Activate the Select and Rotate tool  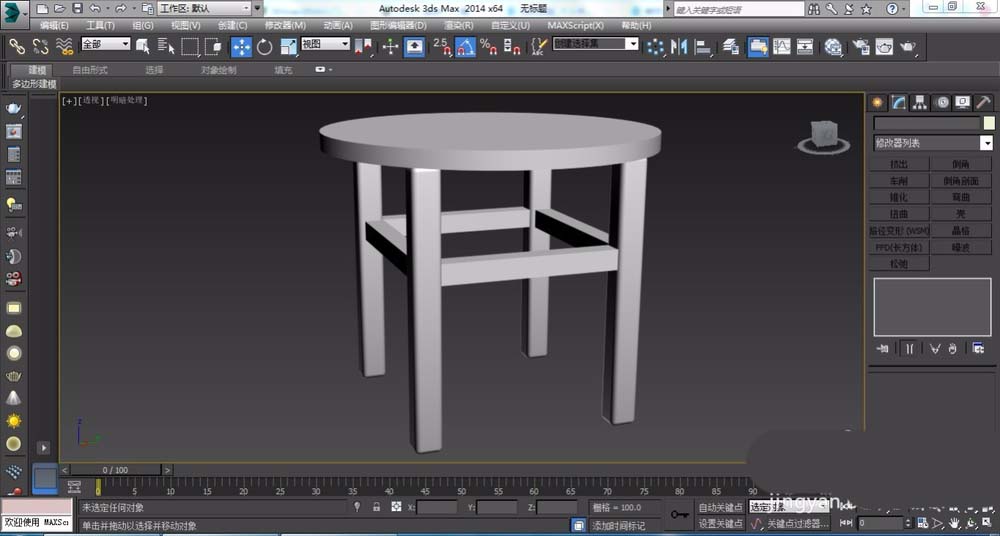click(x=265, y=47)
